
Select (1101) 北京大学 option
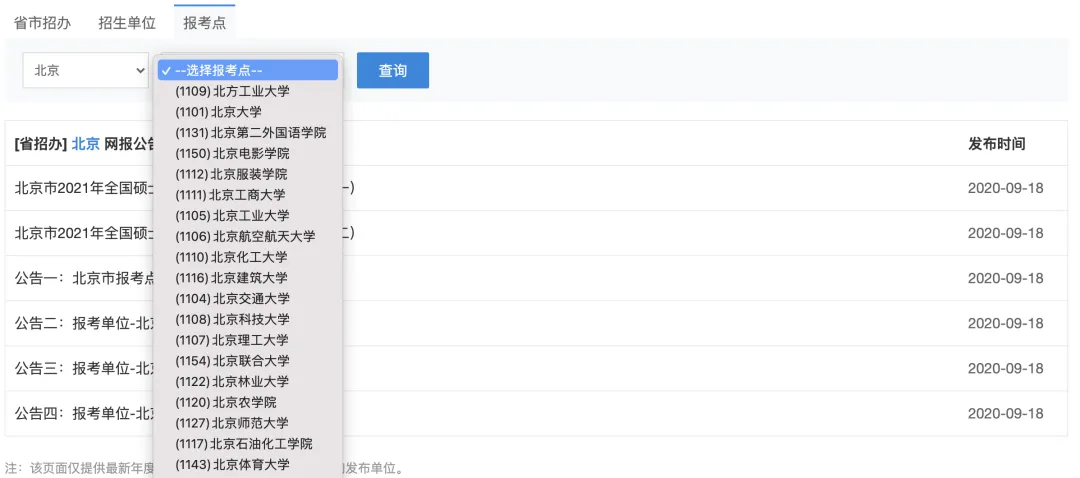pos(248,112)
